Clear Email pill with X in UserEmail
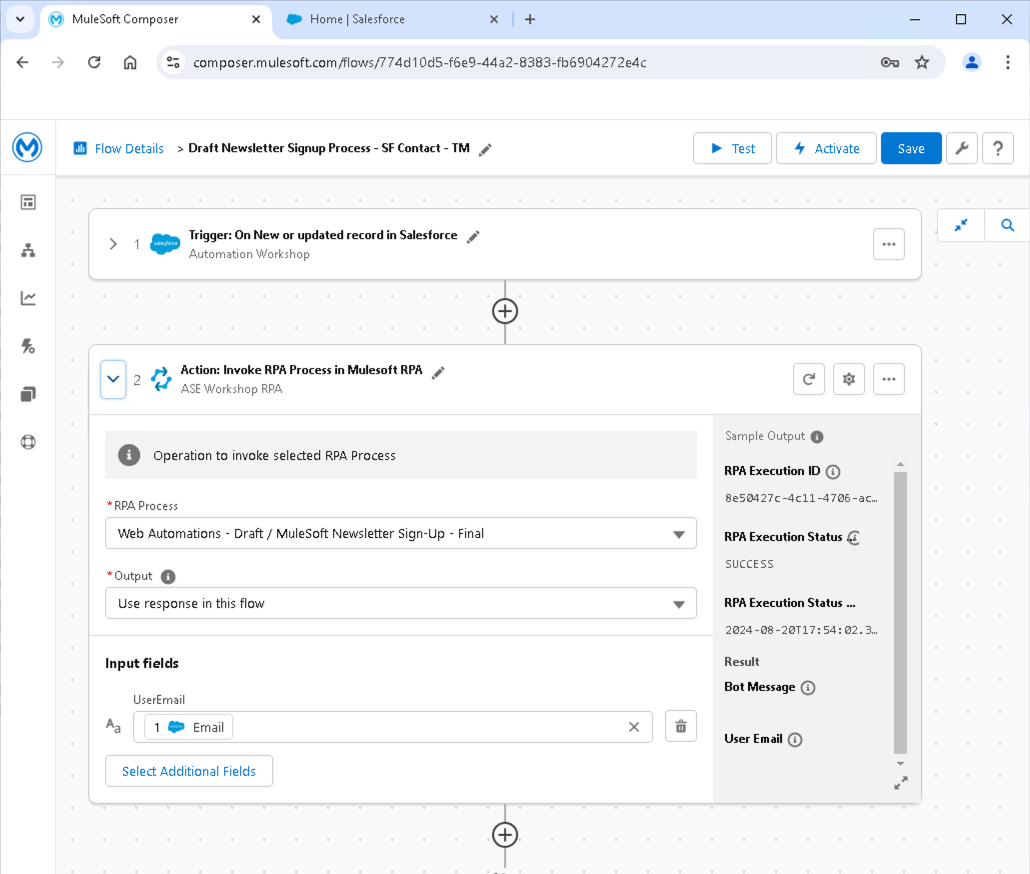 coord(633,727)
